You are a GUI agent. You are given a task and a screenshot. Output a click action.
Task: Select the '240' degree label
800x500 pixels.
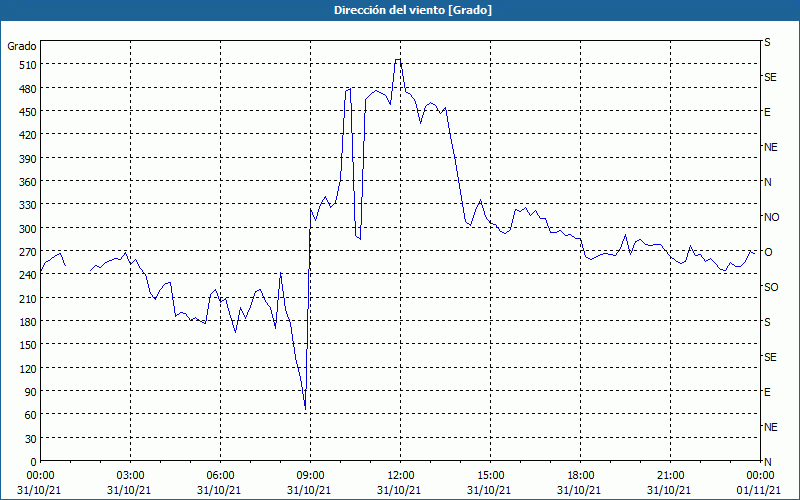point(29,276)
